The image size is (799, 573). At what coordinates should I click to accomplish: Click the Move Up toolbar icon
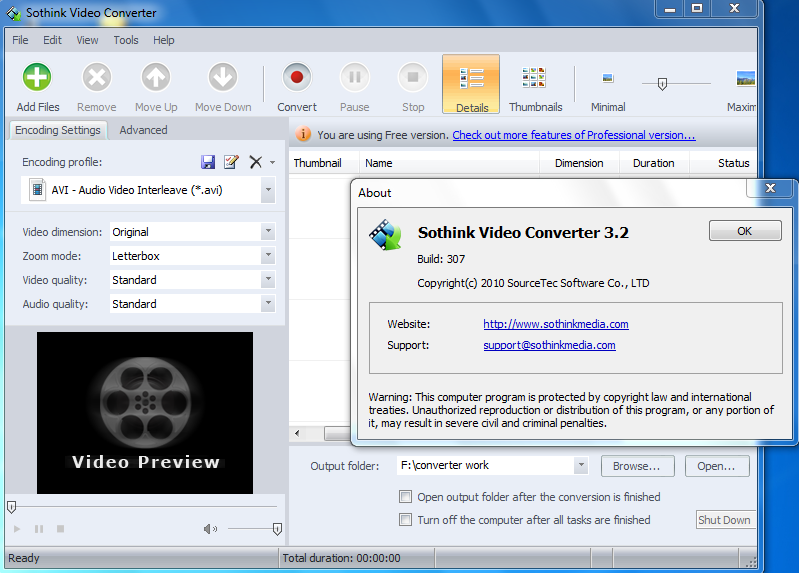tap(155, 77)
